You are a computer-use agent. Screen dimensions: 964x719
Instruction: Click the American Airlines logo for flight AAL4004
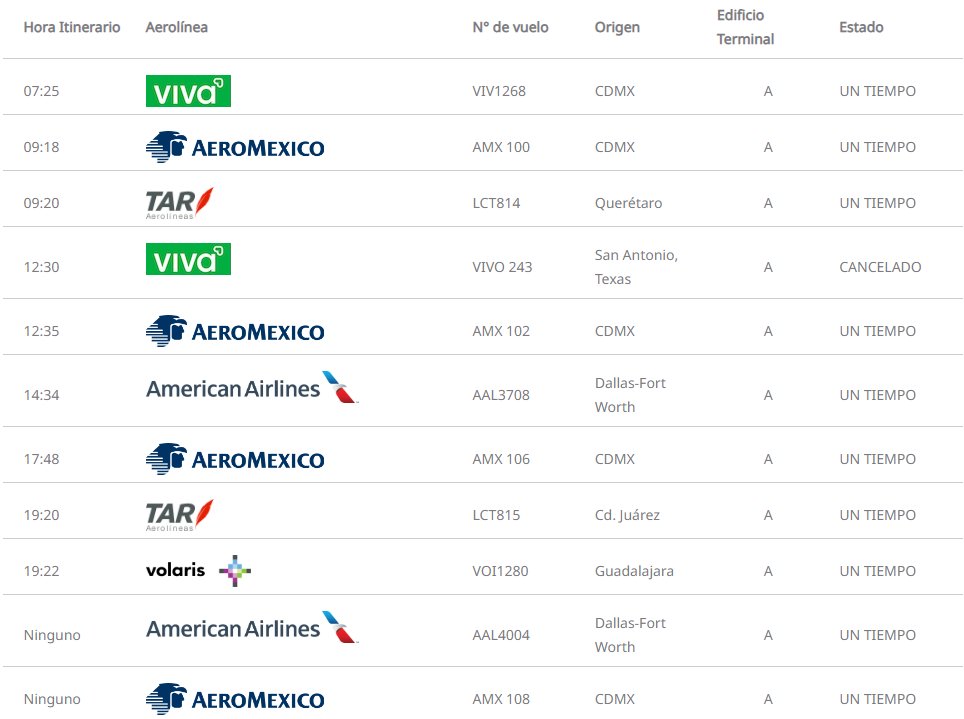click(x=251, y=627)
